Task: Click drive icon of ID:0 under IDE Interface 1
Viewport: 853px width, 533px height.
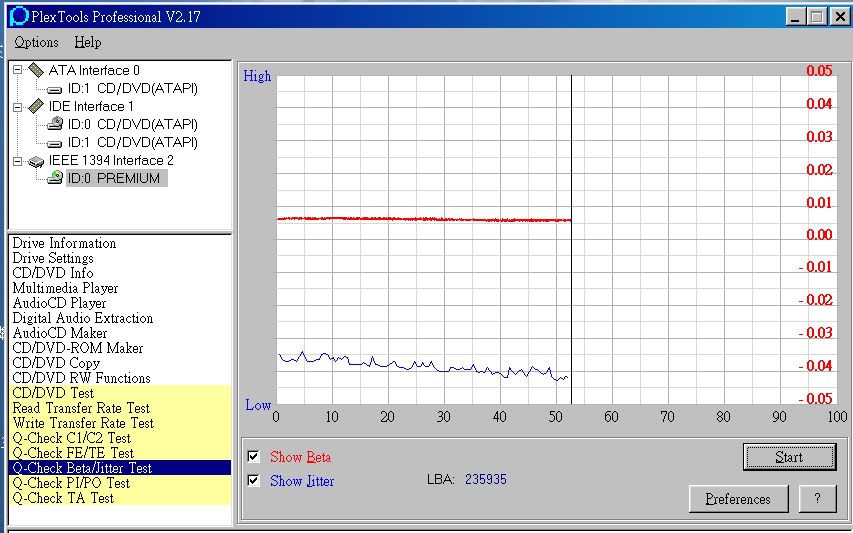Action: [54, 124]
